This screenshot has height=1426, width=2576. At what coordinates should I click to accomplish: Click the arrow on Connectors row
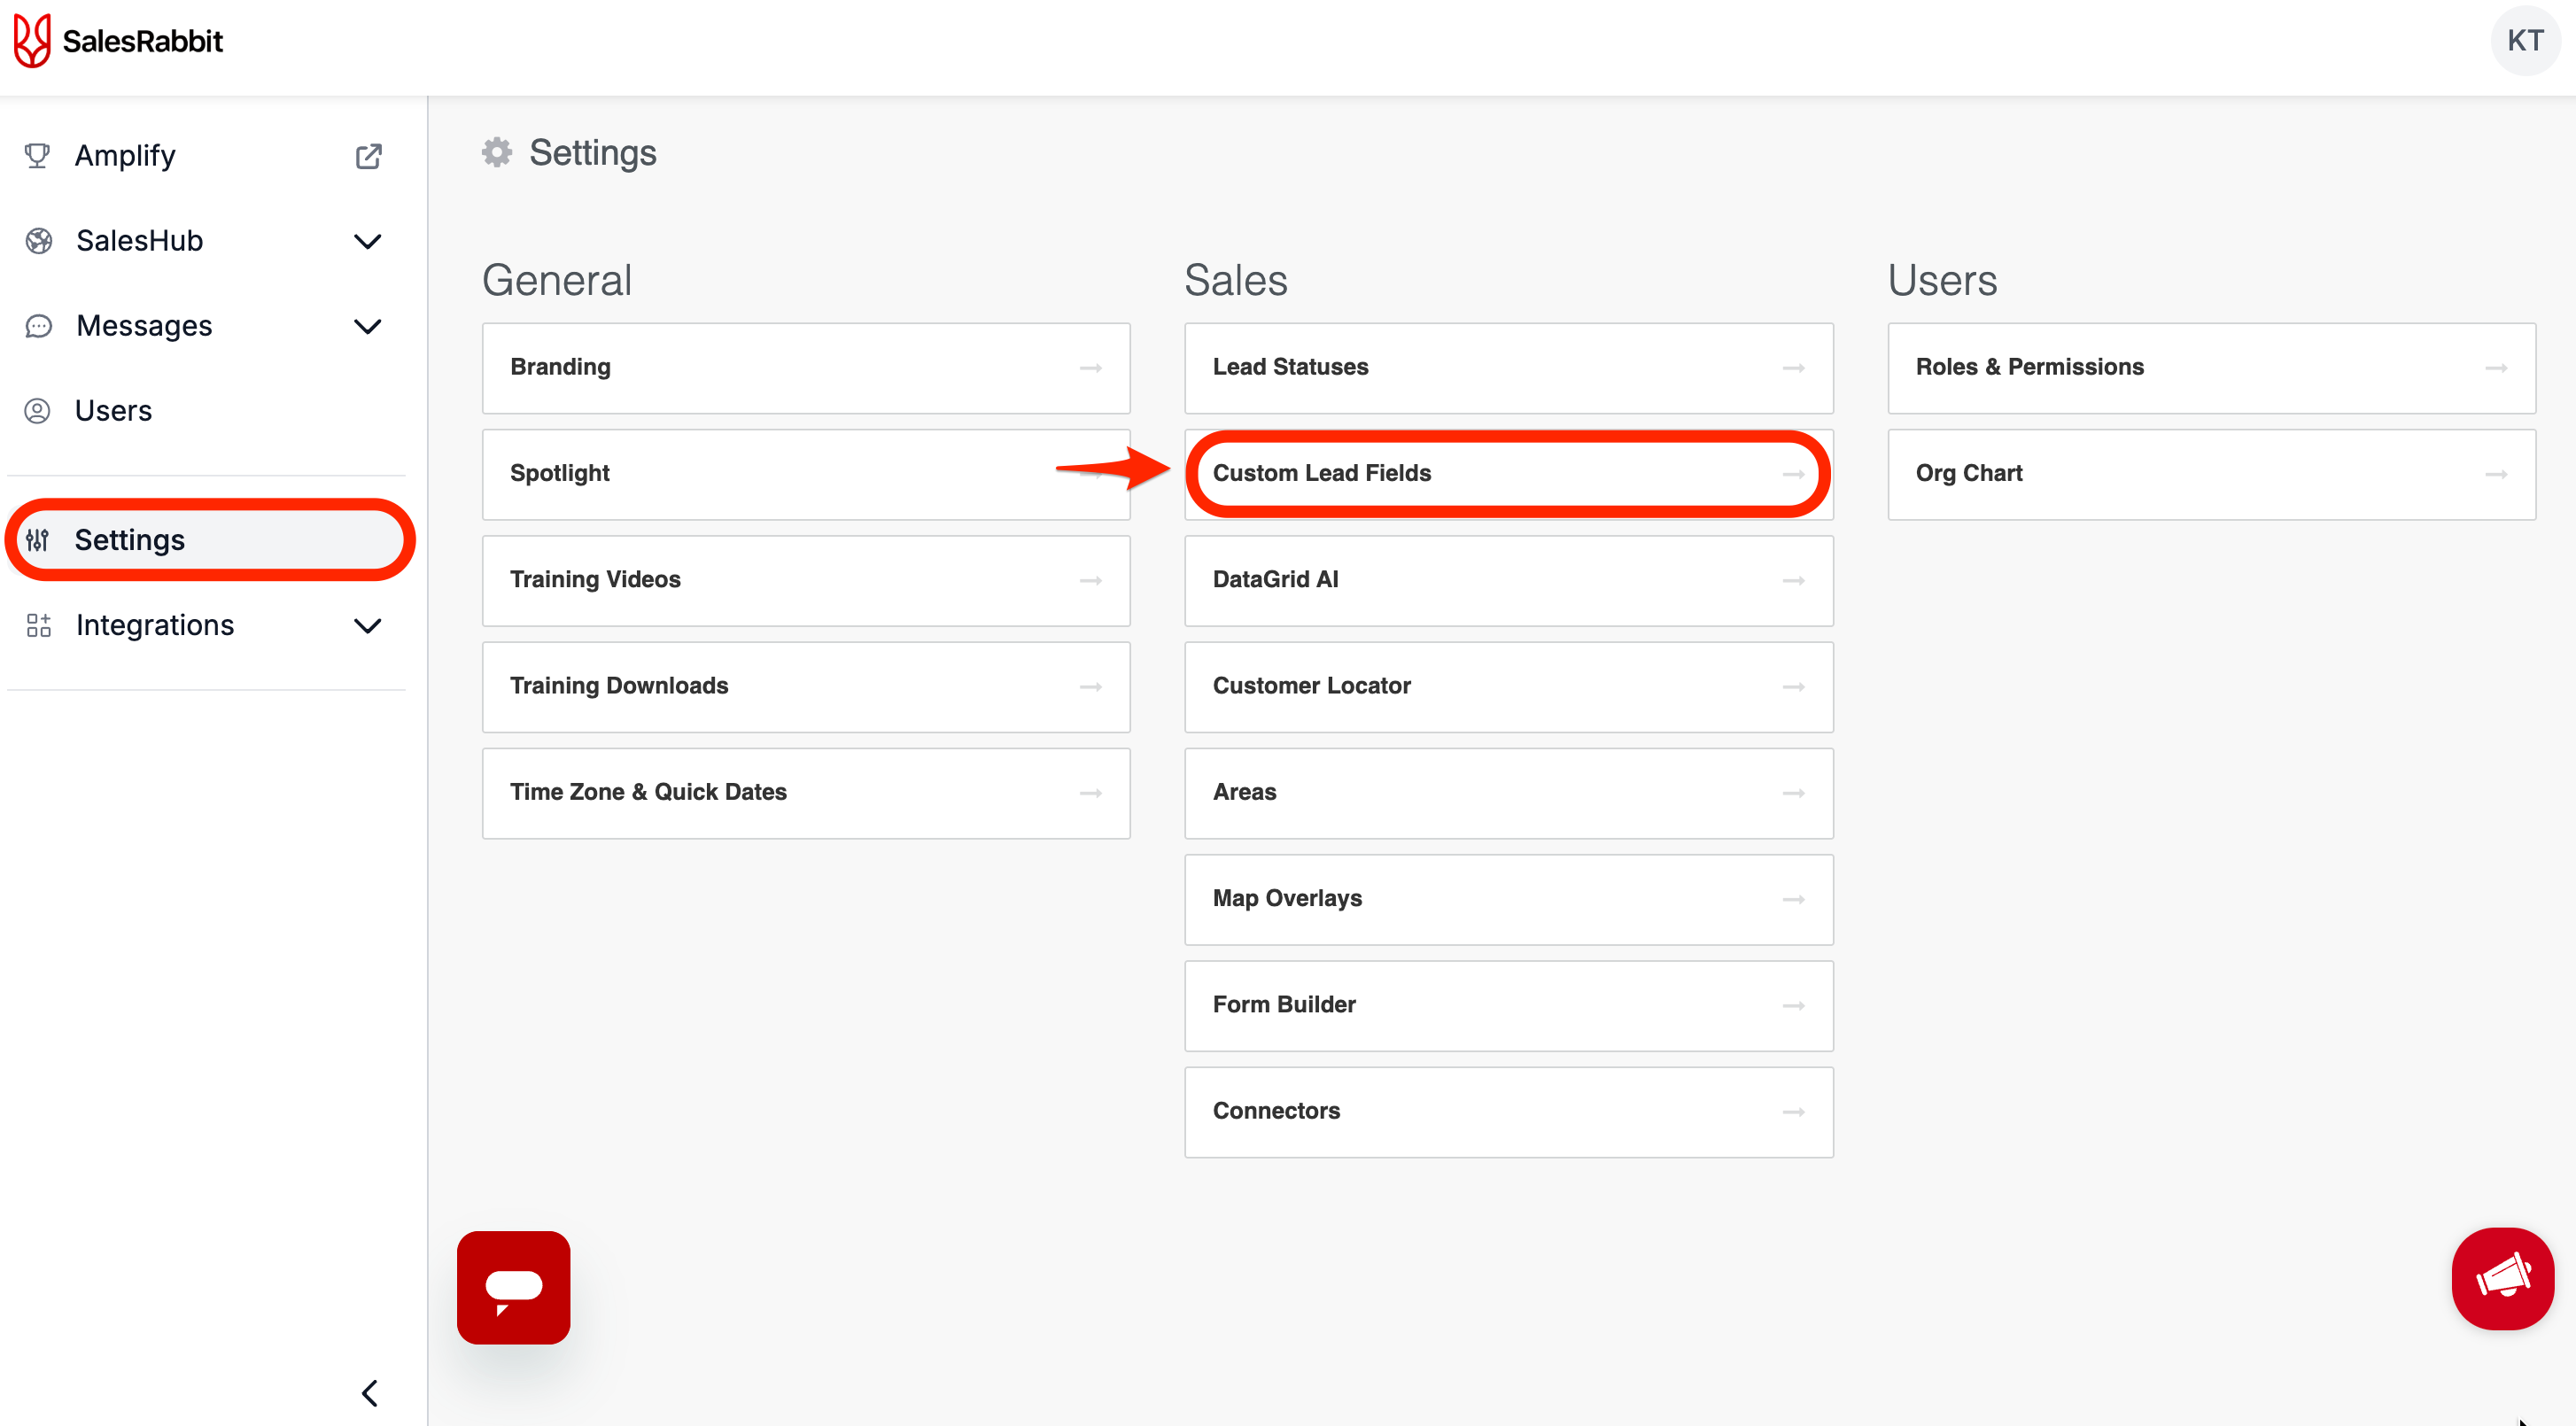(1793, 1112)
